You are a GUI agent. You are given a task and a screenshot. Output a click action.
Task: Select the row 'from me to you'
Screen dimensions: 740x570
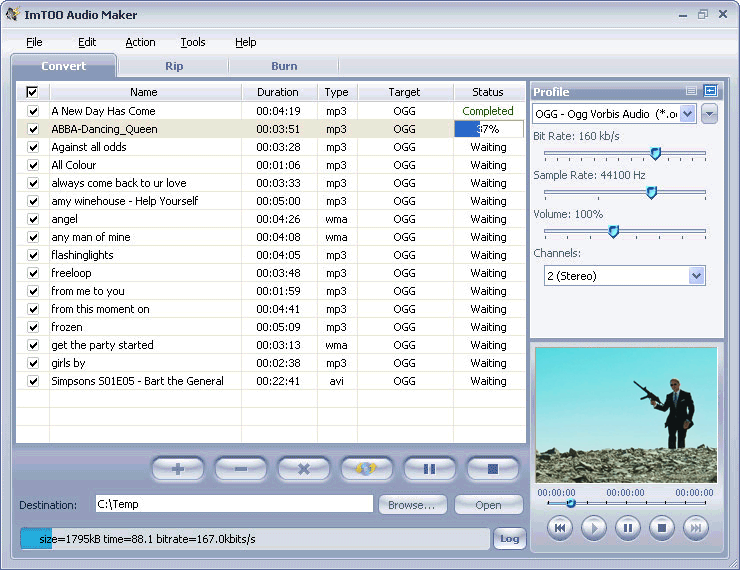pos(271,291)
